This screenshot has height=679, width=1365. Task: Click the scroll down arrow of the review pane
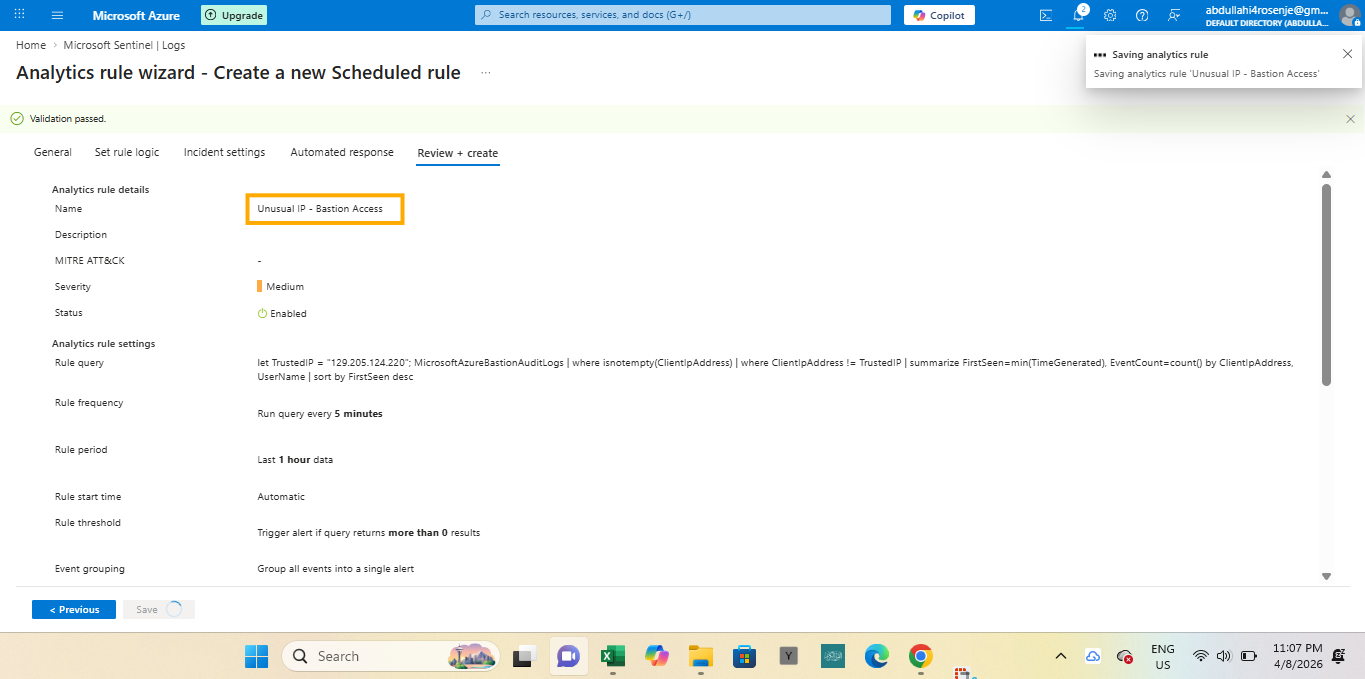[x=1326, y=576]
